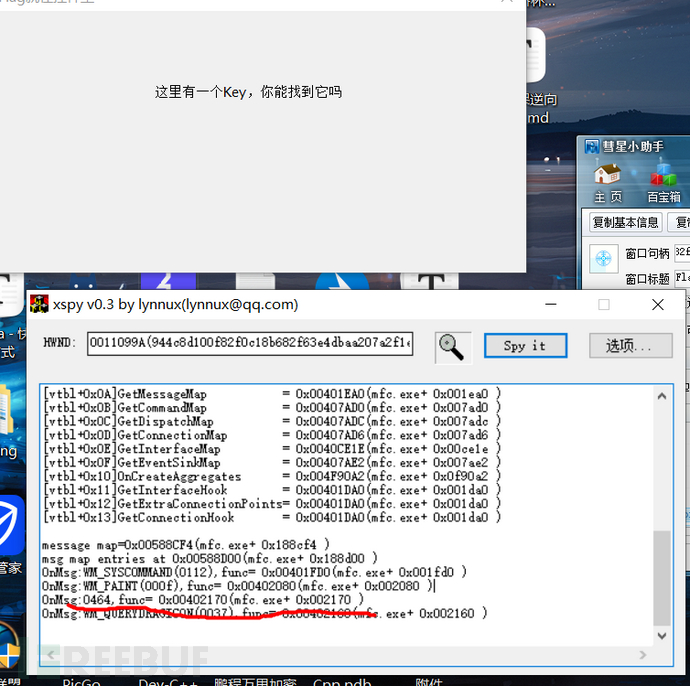Open 主页 home icon in 彗星小助手
This screenshot has height=686, width=690.
tap(608, 183)
